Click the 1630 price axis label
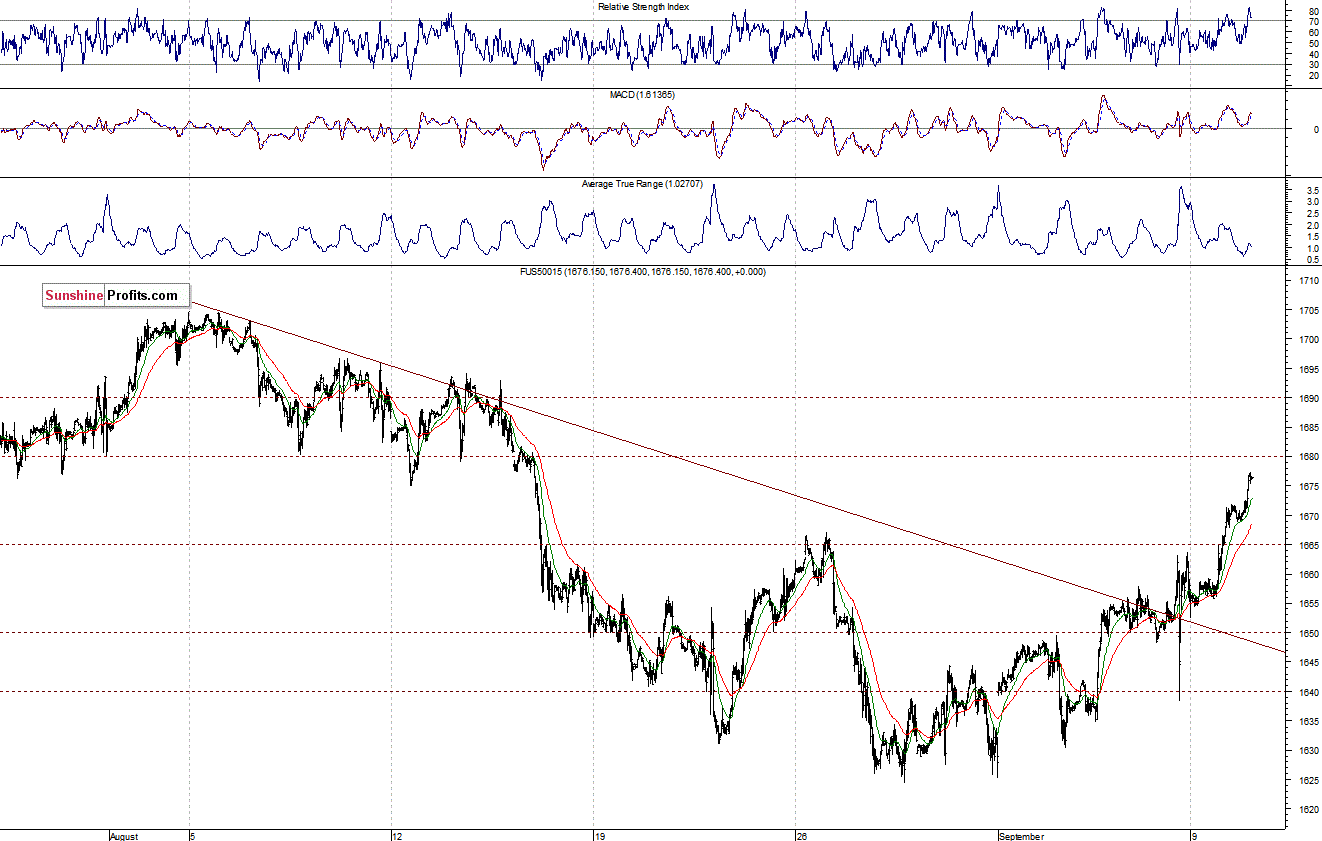Screen dimensions: 1322x841 pos(1309,752)
